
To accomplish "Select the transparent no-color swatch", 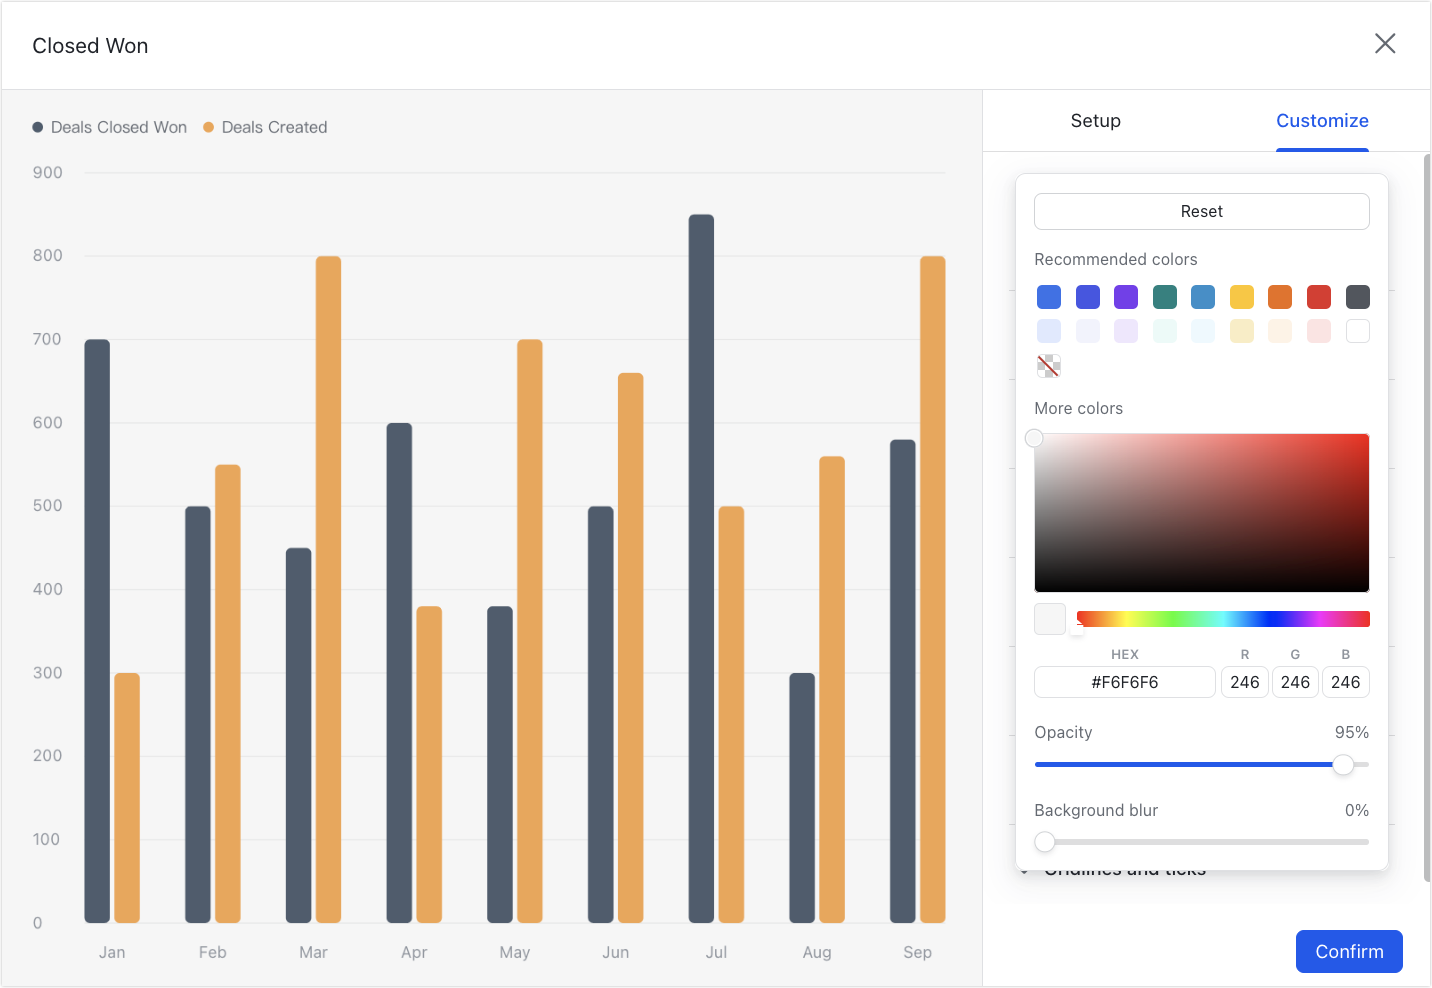I will [x=1049, y=365].
